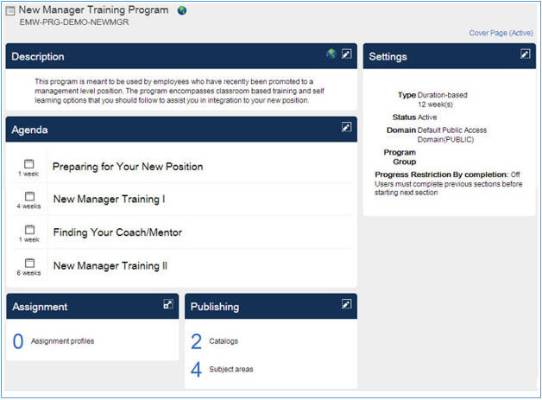Click the 0 Assignment profiles count
The height and width of the screenshot is (400, 542).
point(18,341)
